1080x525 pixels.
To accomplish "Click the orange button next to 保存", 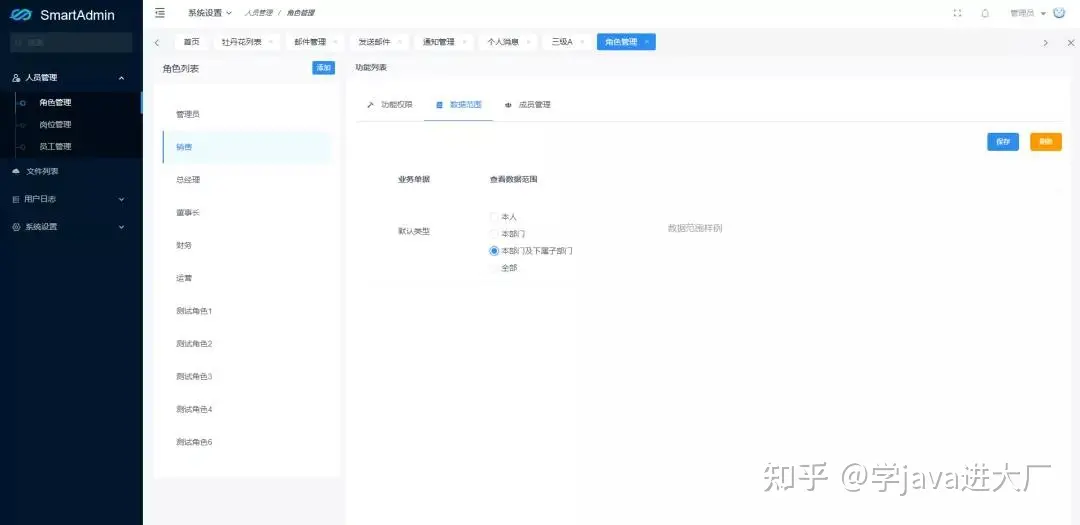I will tap(1046, 141).
